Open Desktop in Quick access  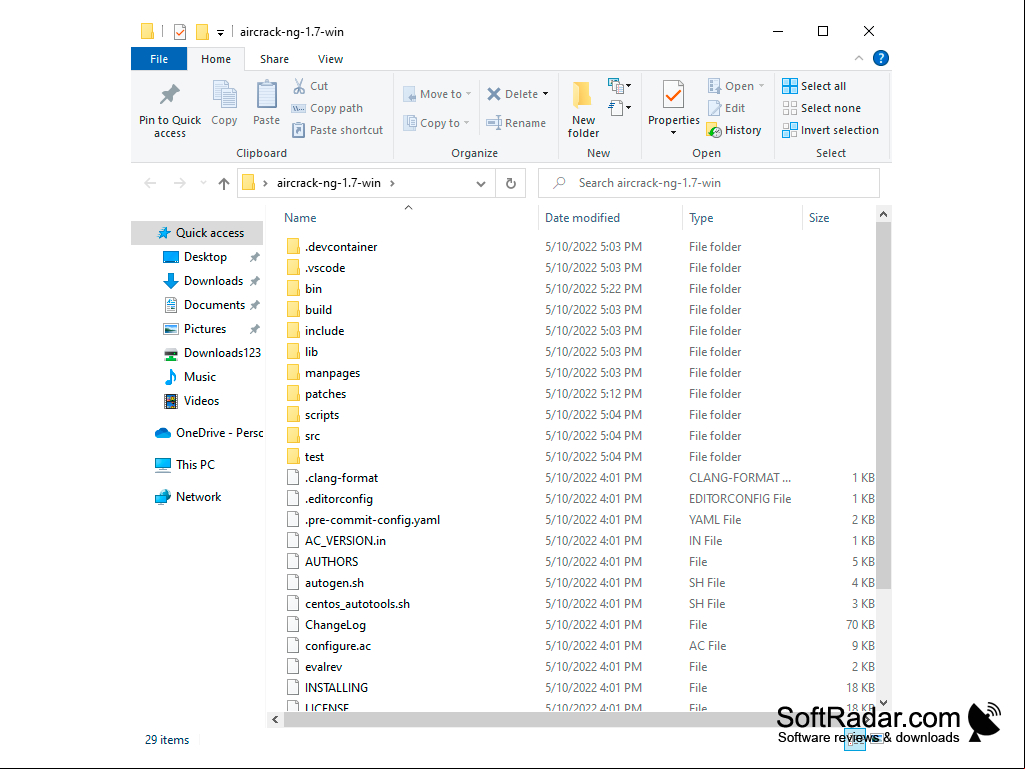pyautogui.click(x=205, y=257)
